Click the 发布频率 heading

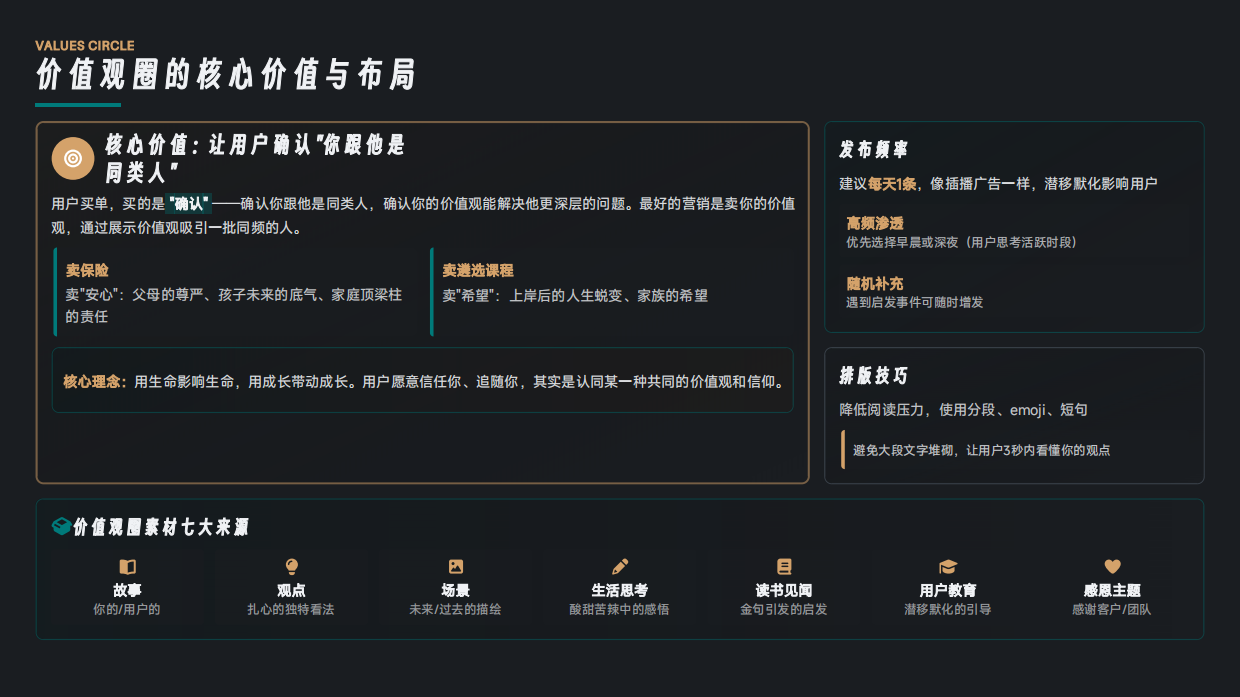(x=873, y=150)
